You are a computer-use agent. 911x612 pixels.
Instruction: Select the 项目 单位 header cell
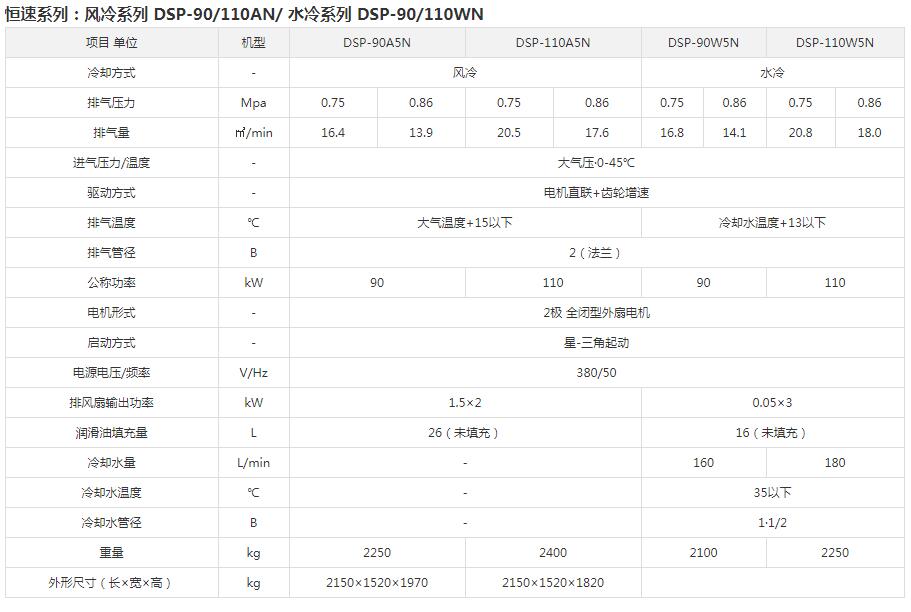[x=112, y=43]
